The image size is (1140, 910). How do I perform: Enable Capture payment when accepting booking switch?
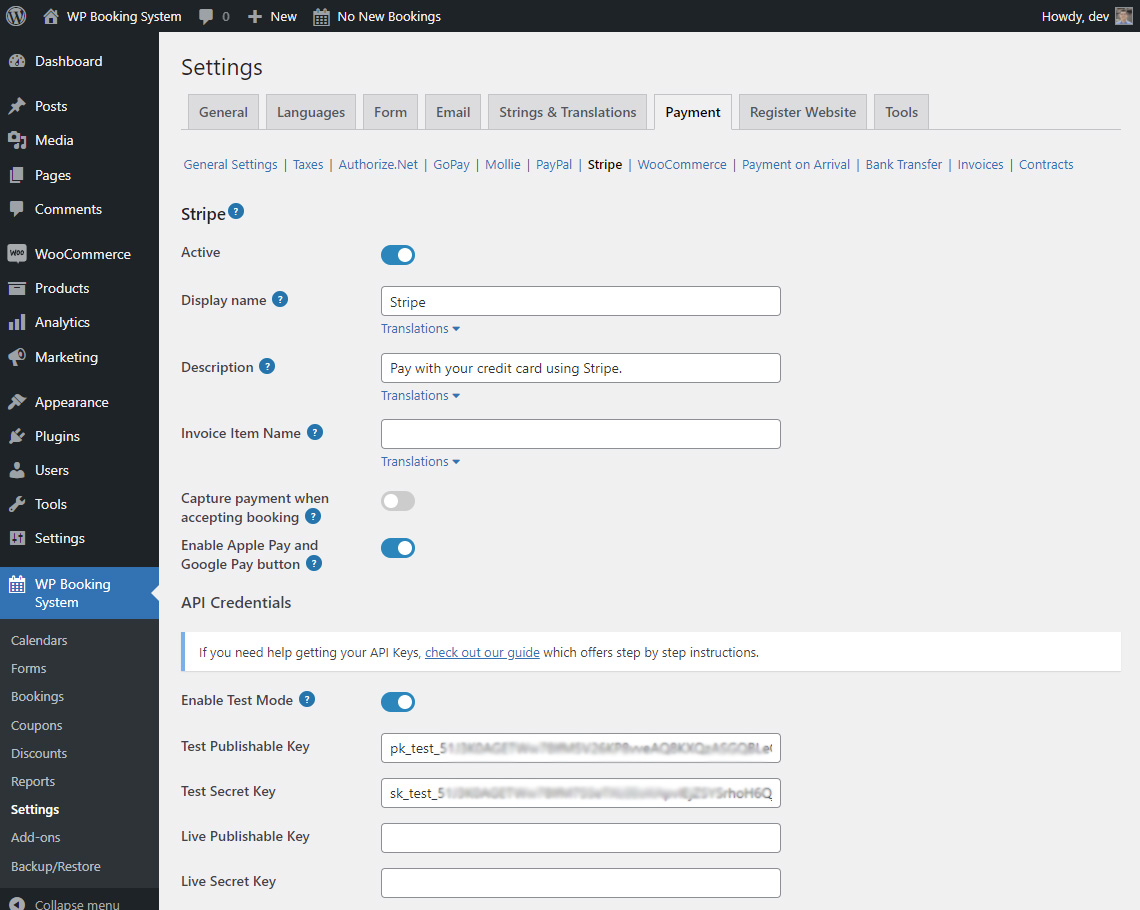(398, 501)
